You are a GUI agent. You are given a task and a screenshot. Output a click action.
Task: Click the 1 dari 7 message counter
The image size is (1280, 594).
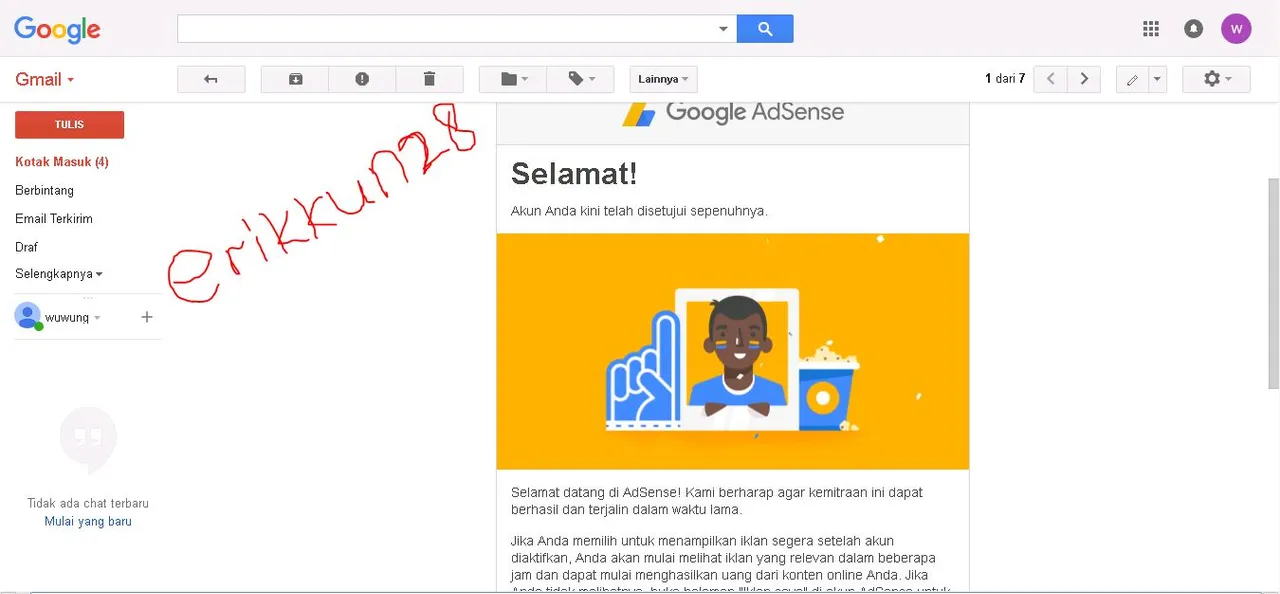[x=1005, y=79]
